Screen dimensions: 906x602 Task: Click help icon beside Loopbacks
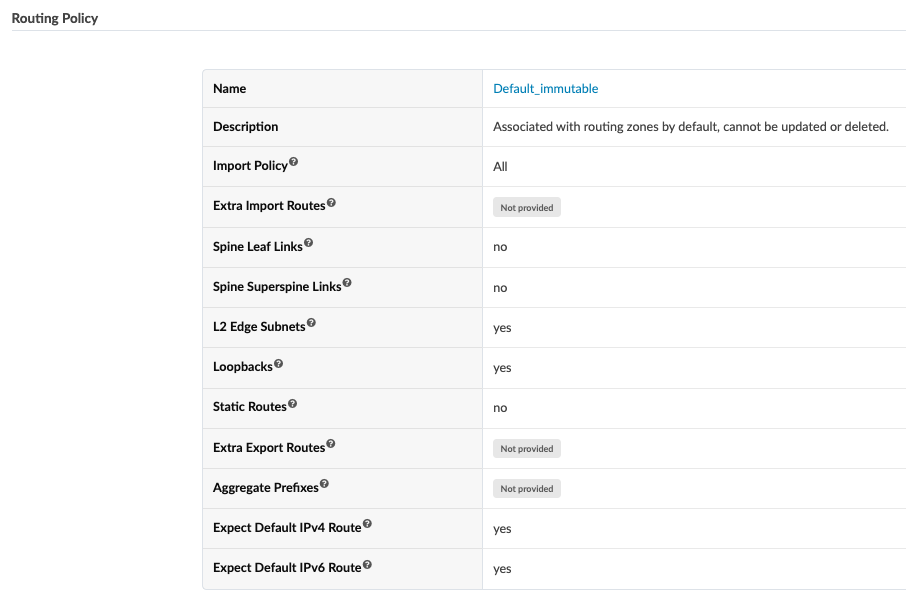pyautogui.click(x=279, y=363)
